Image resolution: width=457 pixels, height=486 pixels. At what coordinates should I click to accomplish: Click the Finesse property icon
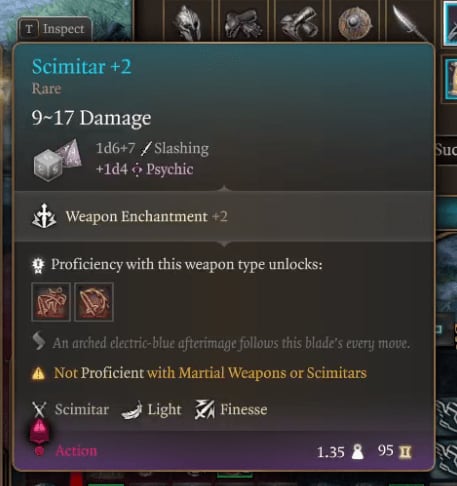205,409
